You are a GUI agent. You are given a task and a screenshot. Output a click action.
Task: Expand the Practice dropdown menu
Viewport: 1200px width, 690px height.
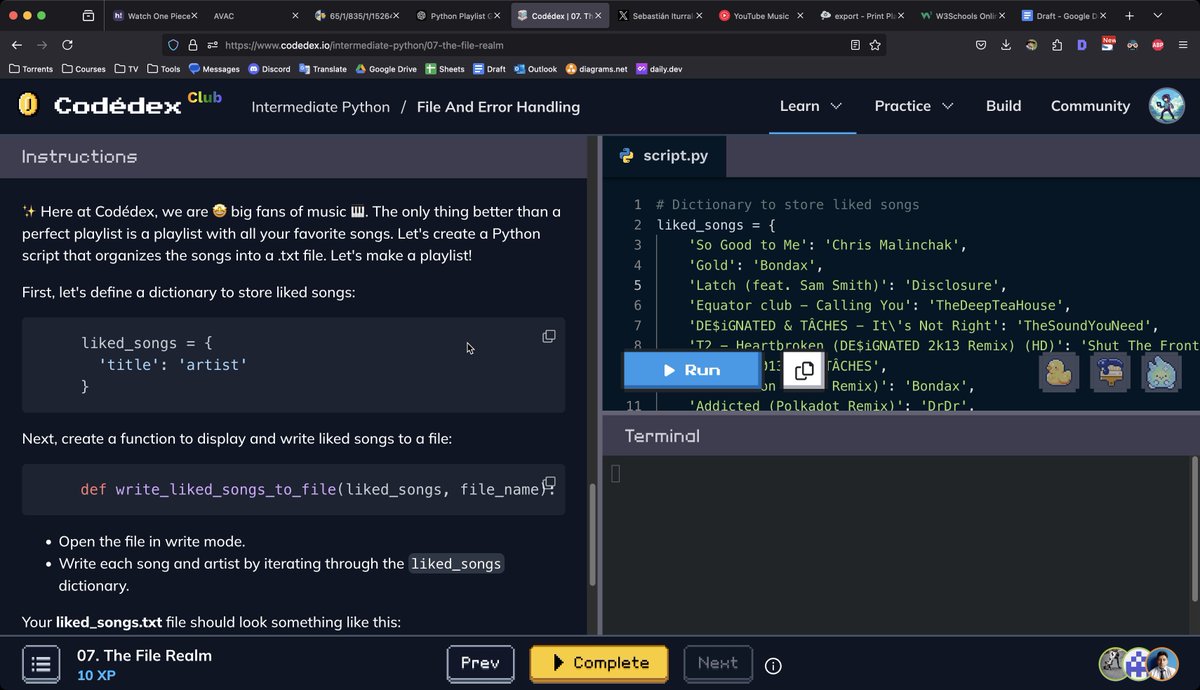(x=914, y=106)
